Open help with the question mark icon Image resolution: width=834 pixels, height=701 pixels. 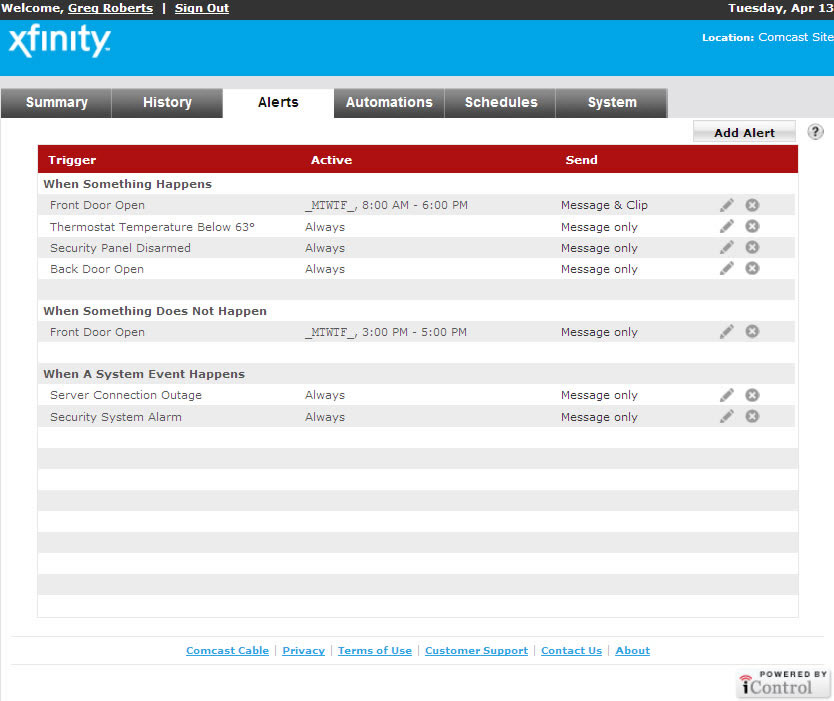point(815,132)
